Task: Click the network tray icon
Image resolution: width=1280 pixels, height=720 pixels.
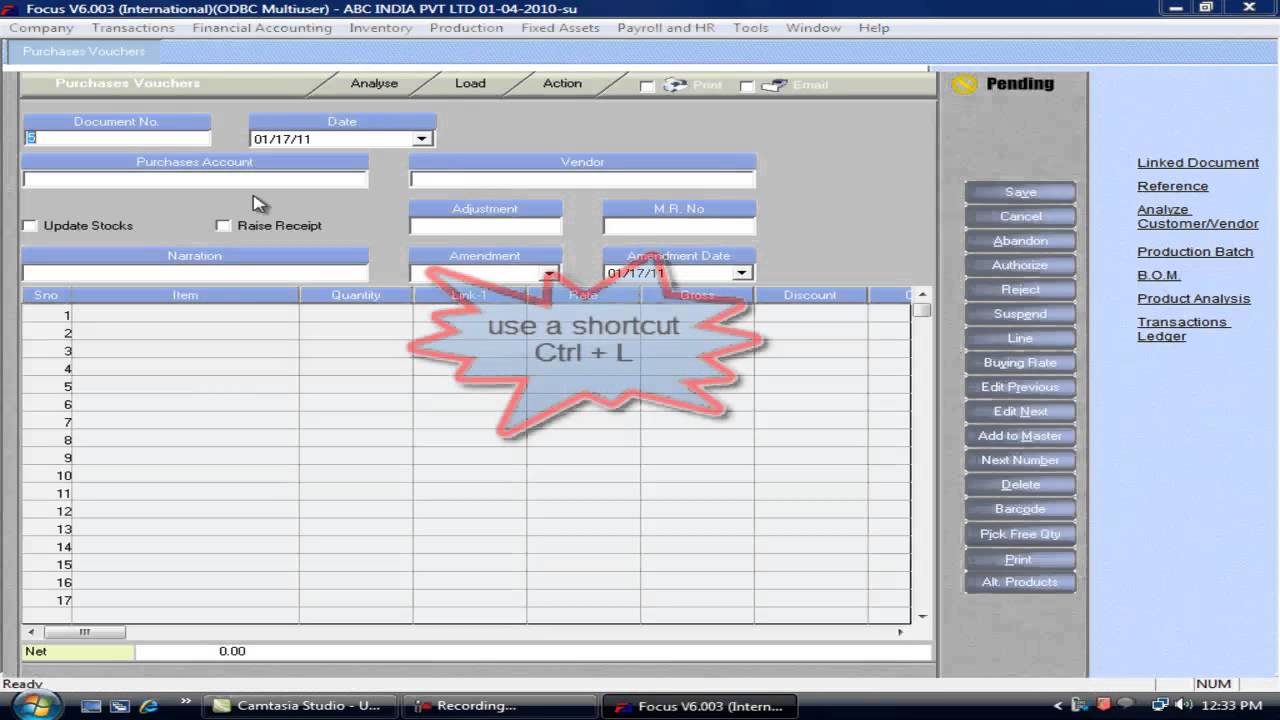Action: pos(1160,705)
